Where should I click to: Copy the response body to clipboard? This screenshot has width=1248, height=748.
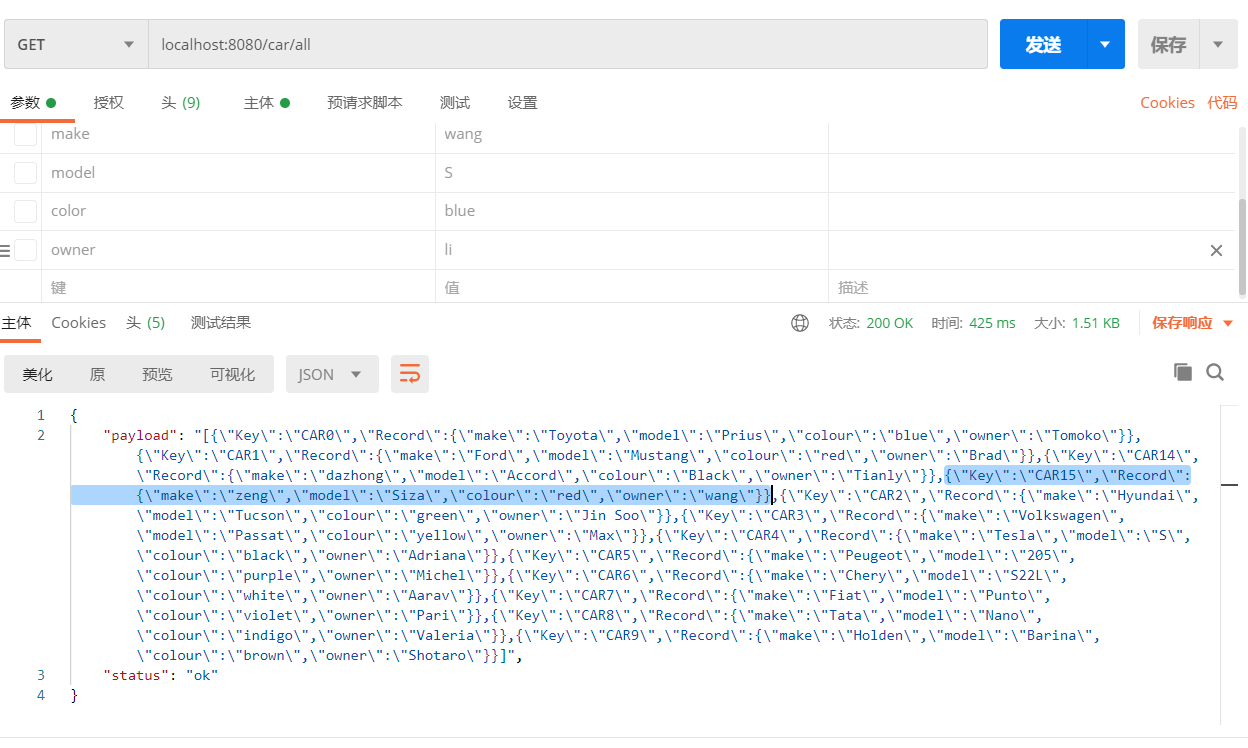[1182, 371]
